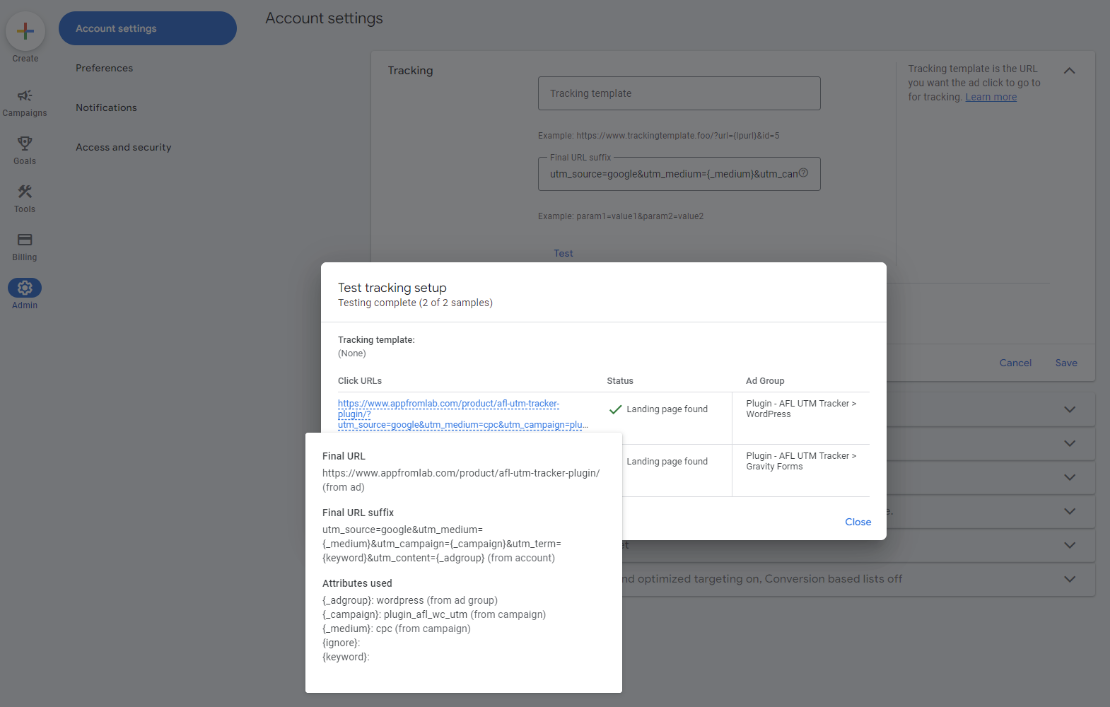Click 'Landing page found' in WordPress row

click(x=667, y=409)
